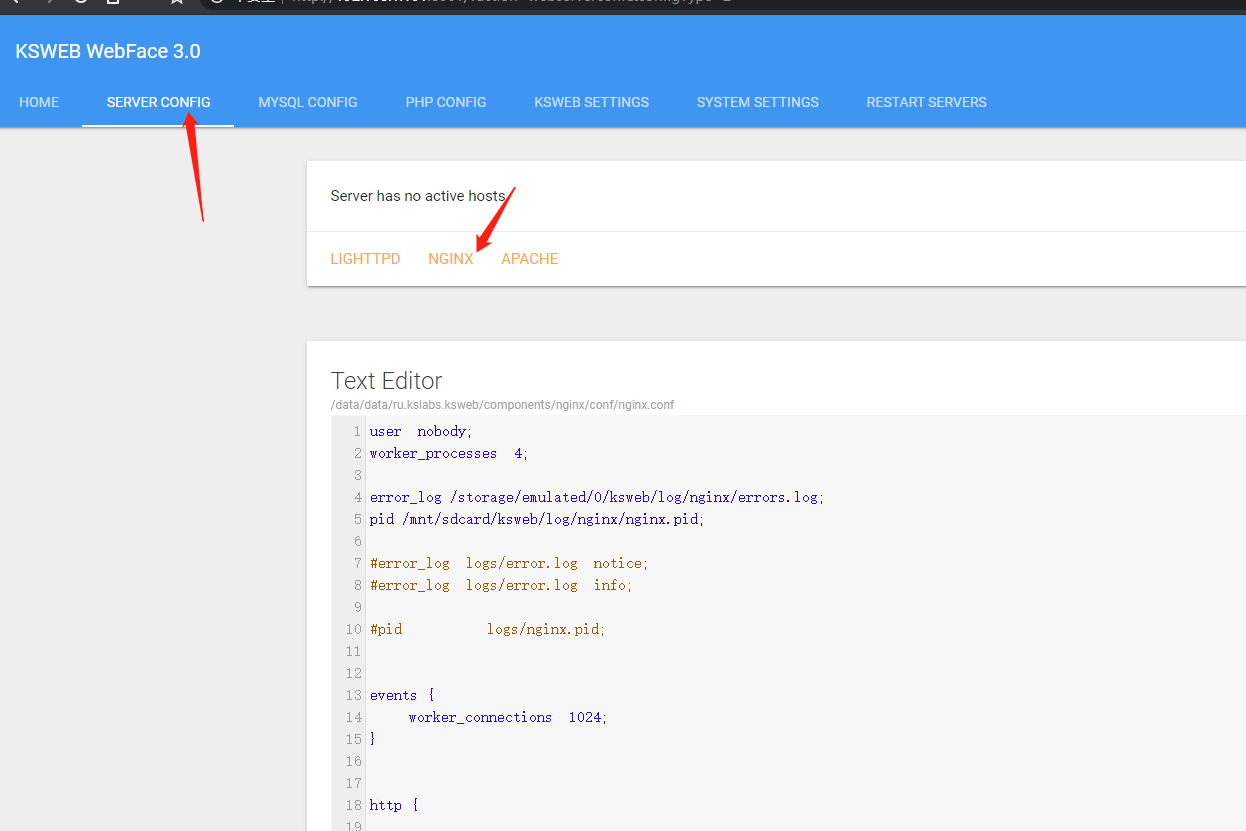Click the 'http {' line in editor

tap(393, 805)
